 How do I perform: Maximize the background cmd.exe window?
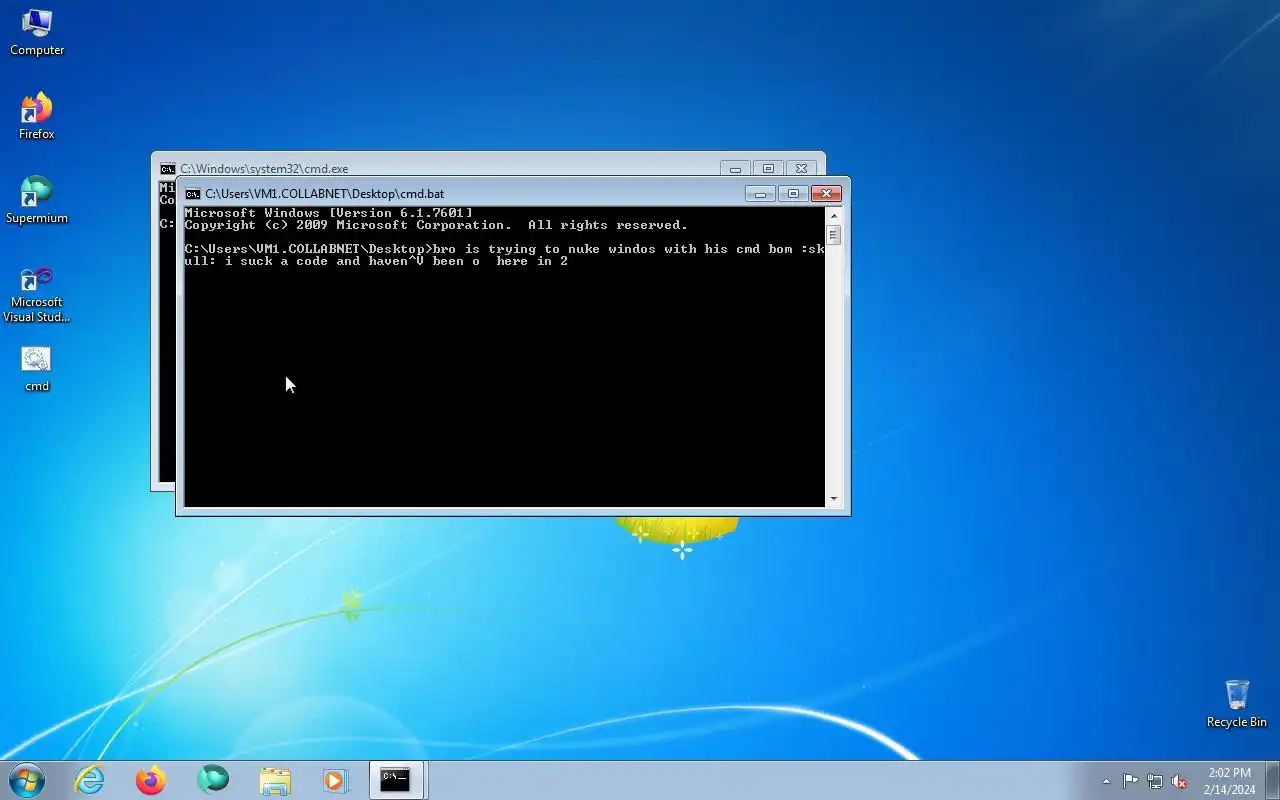click(768, 168)
